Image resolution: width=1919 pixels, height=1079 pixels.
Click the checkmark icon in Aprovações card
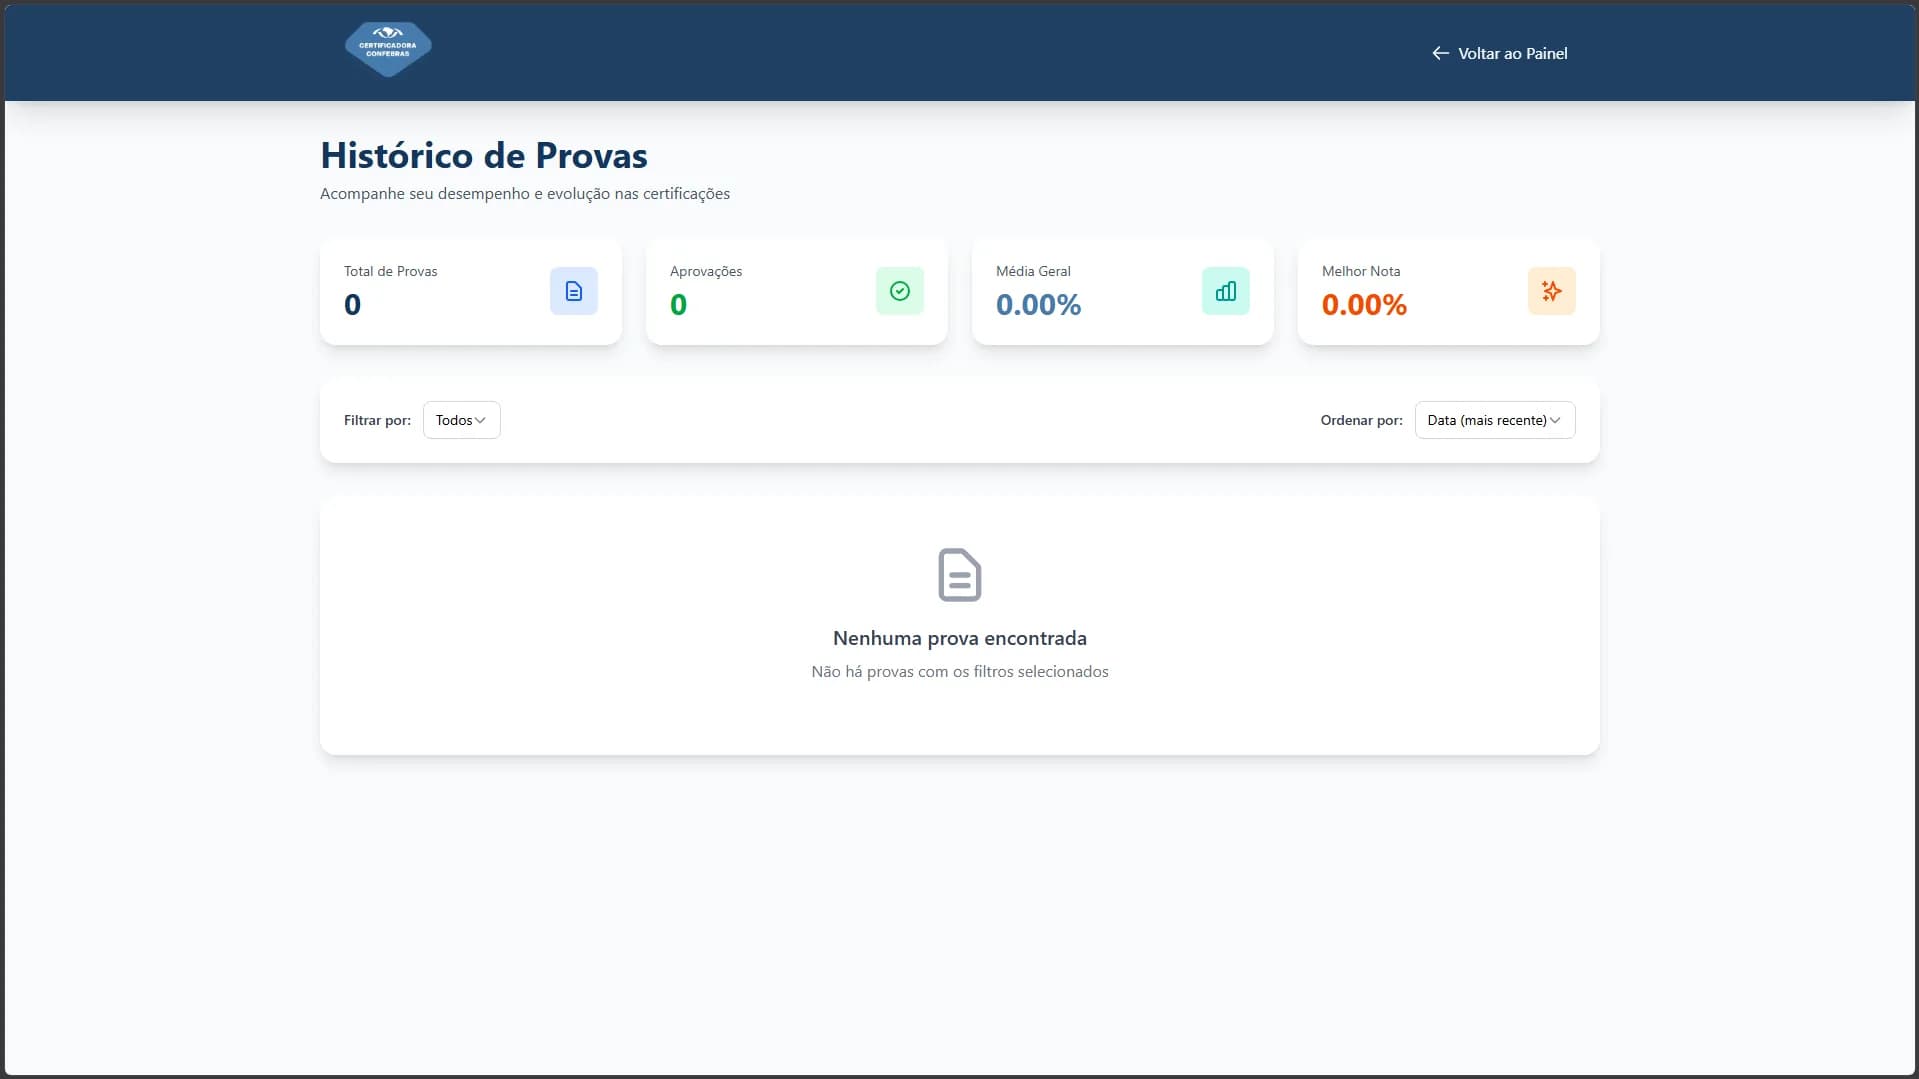900,291
